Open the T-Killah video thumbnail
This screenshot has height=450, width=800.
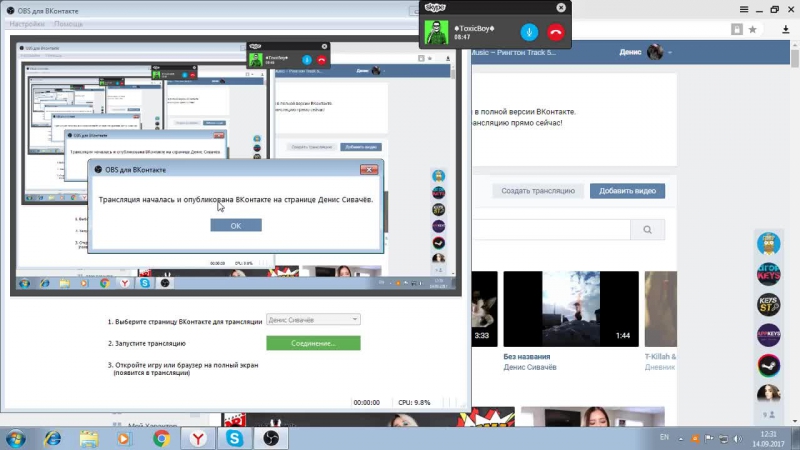(x=661, y=309)
